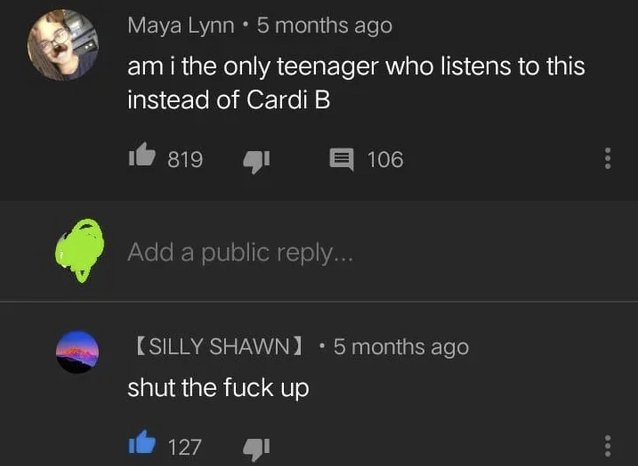Select the reply text from Silly Shawn
The width and height of the screenshot is (638, 466).
pos(218,388)
